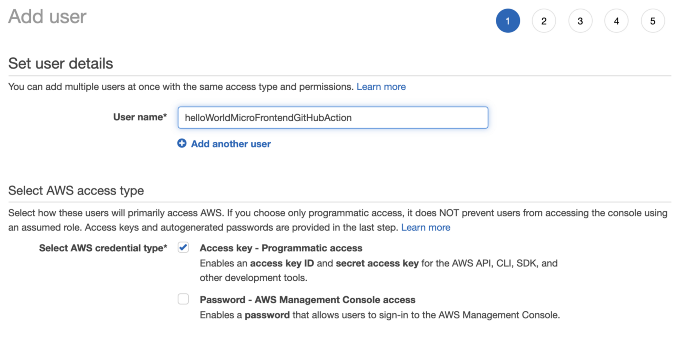Click description about password sign-in to Console
The width and height of the screenshot is (700, 360).
click(379, 315)
